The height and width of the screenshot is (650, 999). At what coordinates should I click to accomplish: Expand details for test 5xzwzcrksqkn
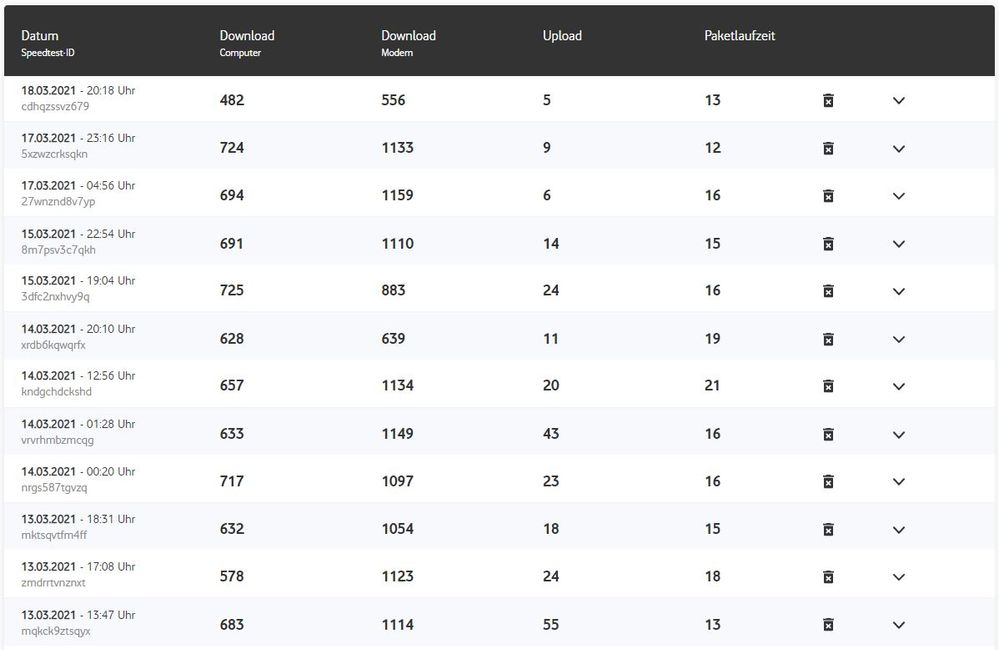[898, 148]
